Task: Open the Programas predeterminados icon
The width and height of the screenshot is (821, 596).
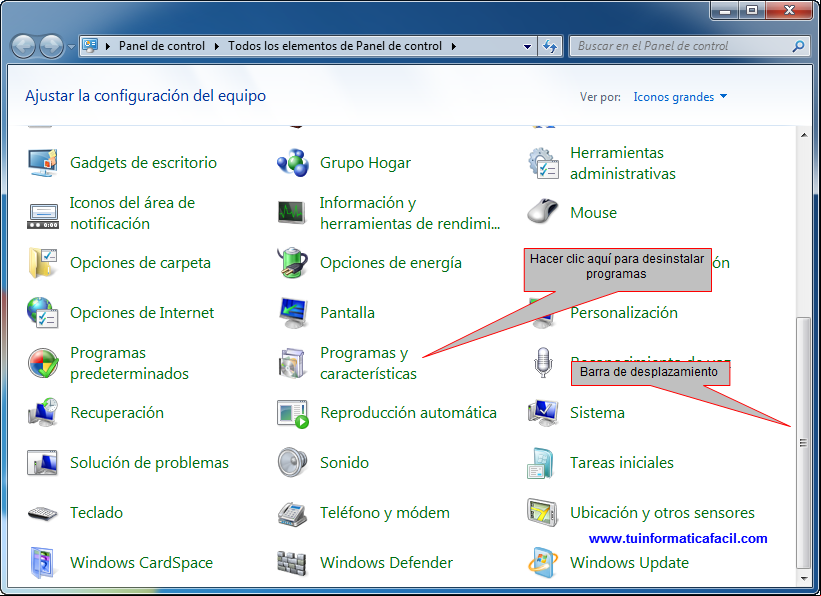Action: click(42, 363)
